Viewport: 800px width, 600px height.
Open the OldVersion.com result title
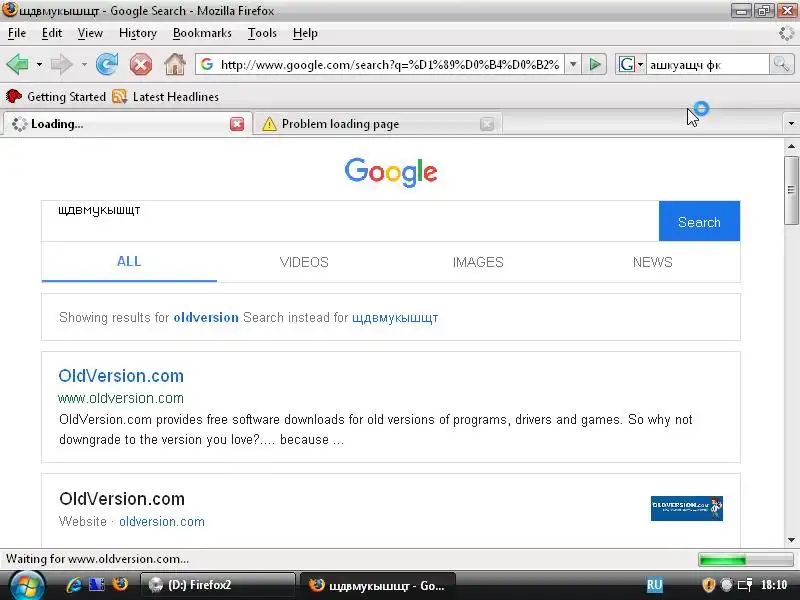[x=121, y=376]
